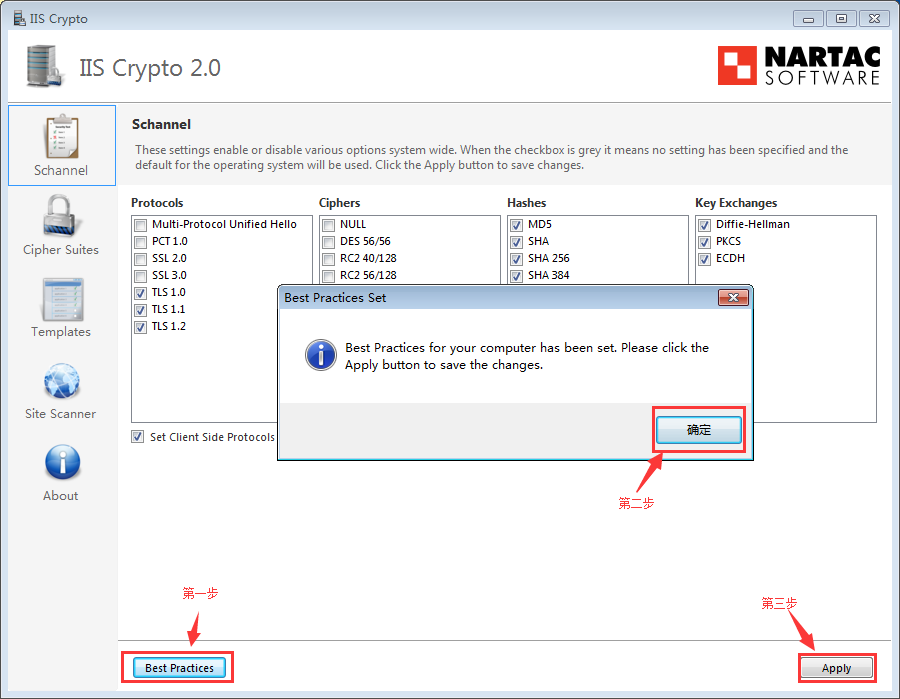Click the title bar application icon
Screen dimensions: 900x699
20,18
